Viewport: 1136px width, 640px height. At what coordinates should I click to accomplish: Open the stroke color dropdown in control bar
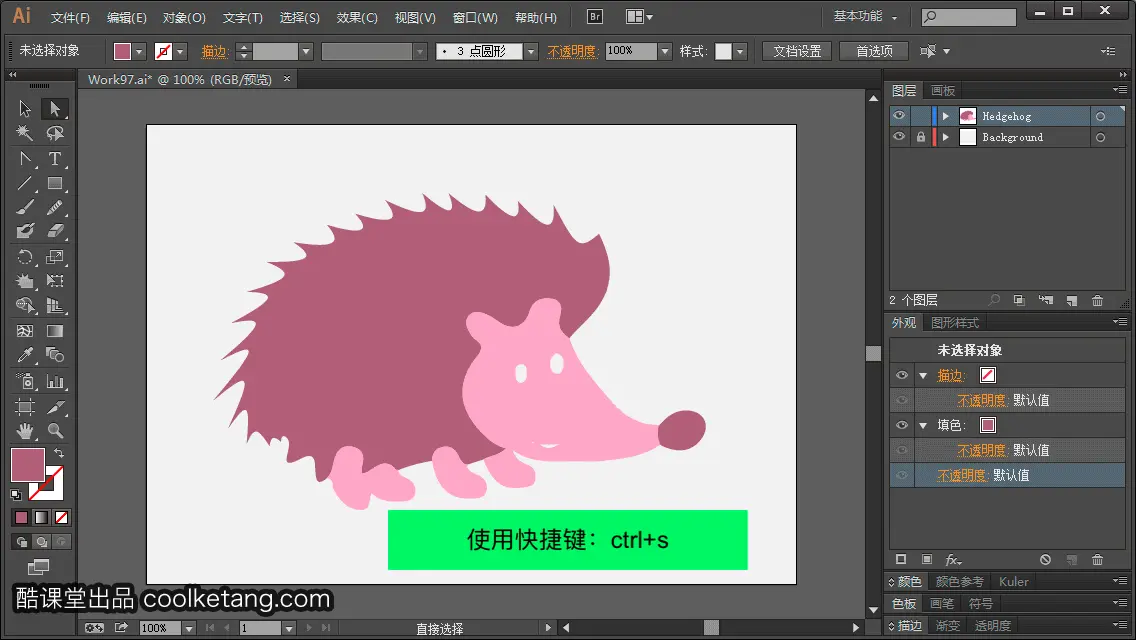180,51
